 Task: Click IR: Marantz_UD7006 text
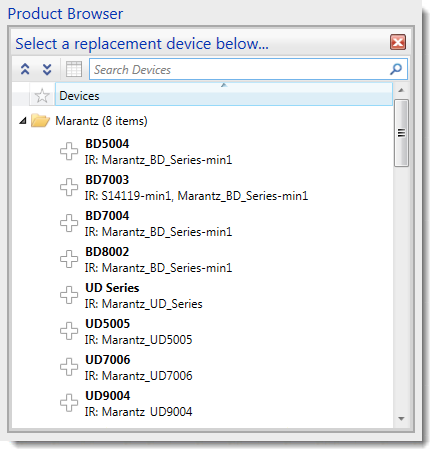click(x=139, y=376)
